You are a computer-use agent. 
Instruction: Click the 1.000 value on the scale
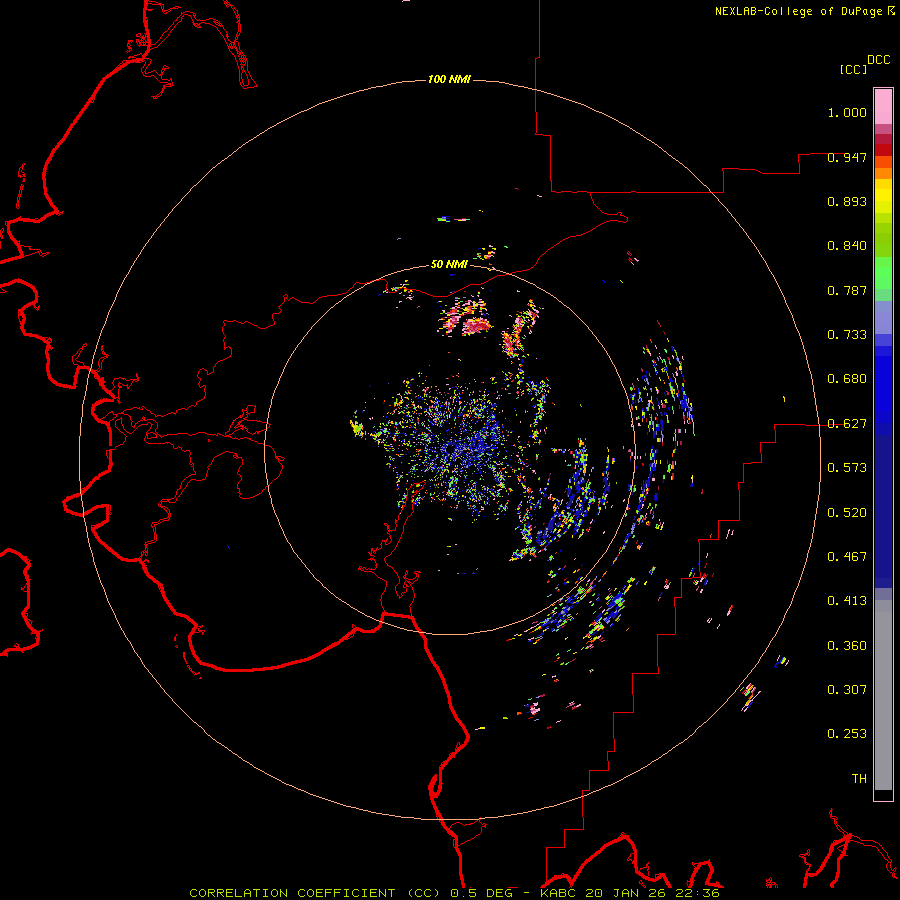(847, 112)
